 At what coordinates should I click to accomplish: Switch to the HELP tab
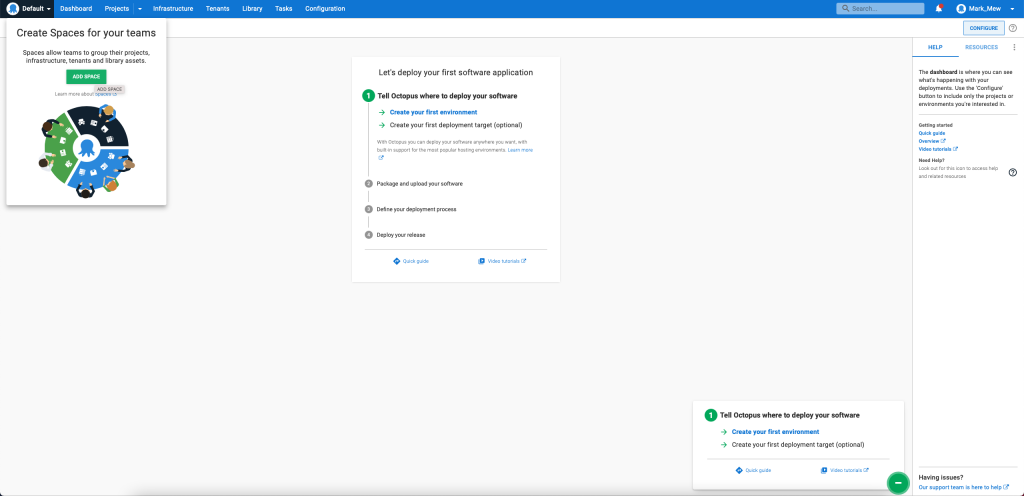[x=935, y=48]
